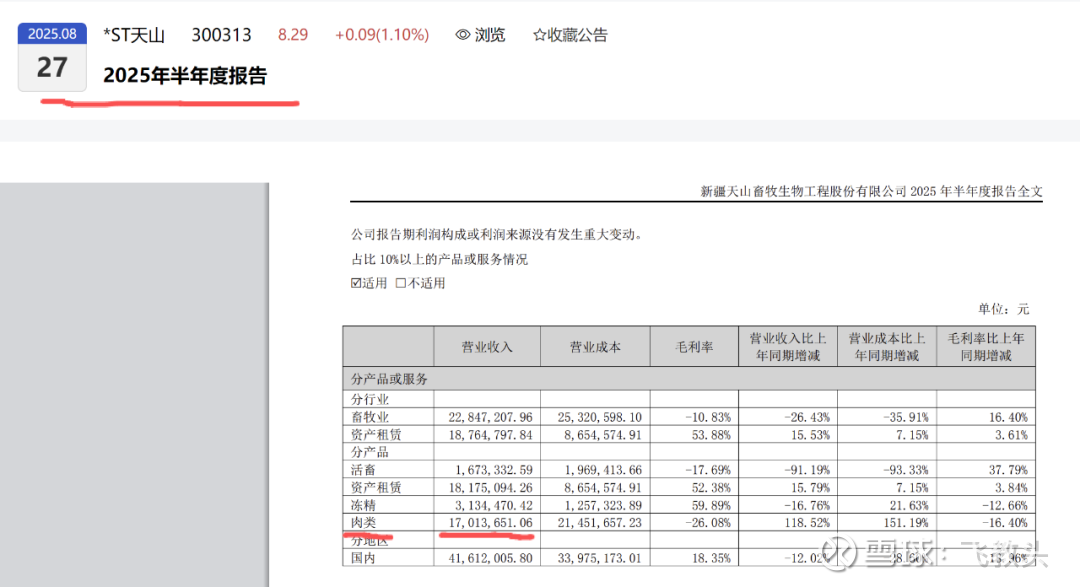
Task: Select the 营业收入 column header
Action: point(486,347)
